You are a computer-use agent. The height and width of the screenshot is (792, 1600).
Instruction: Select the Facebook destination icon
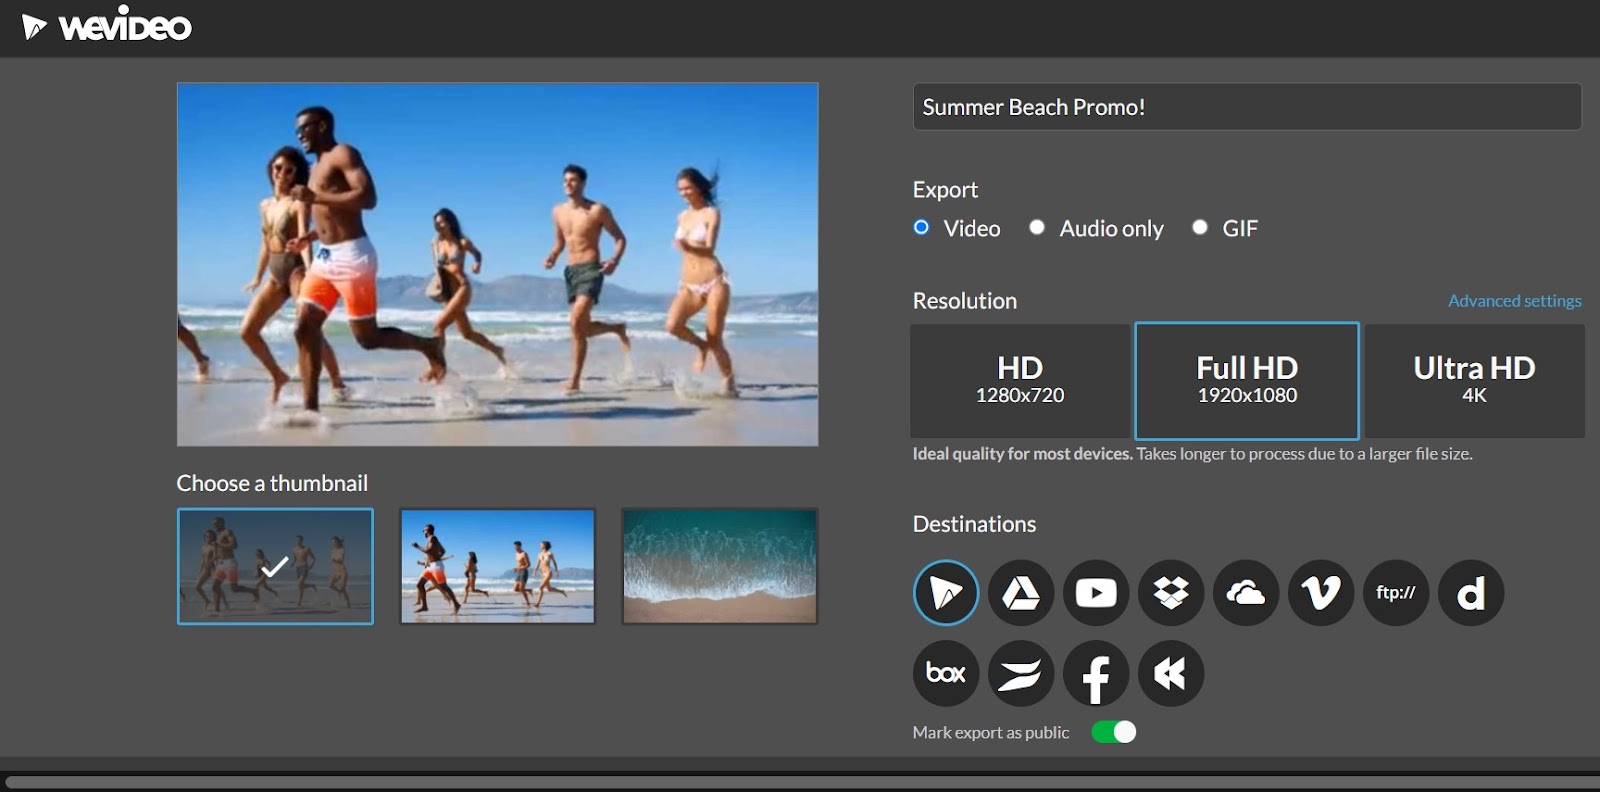1096,673
